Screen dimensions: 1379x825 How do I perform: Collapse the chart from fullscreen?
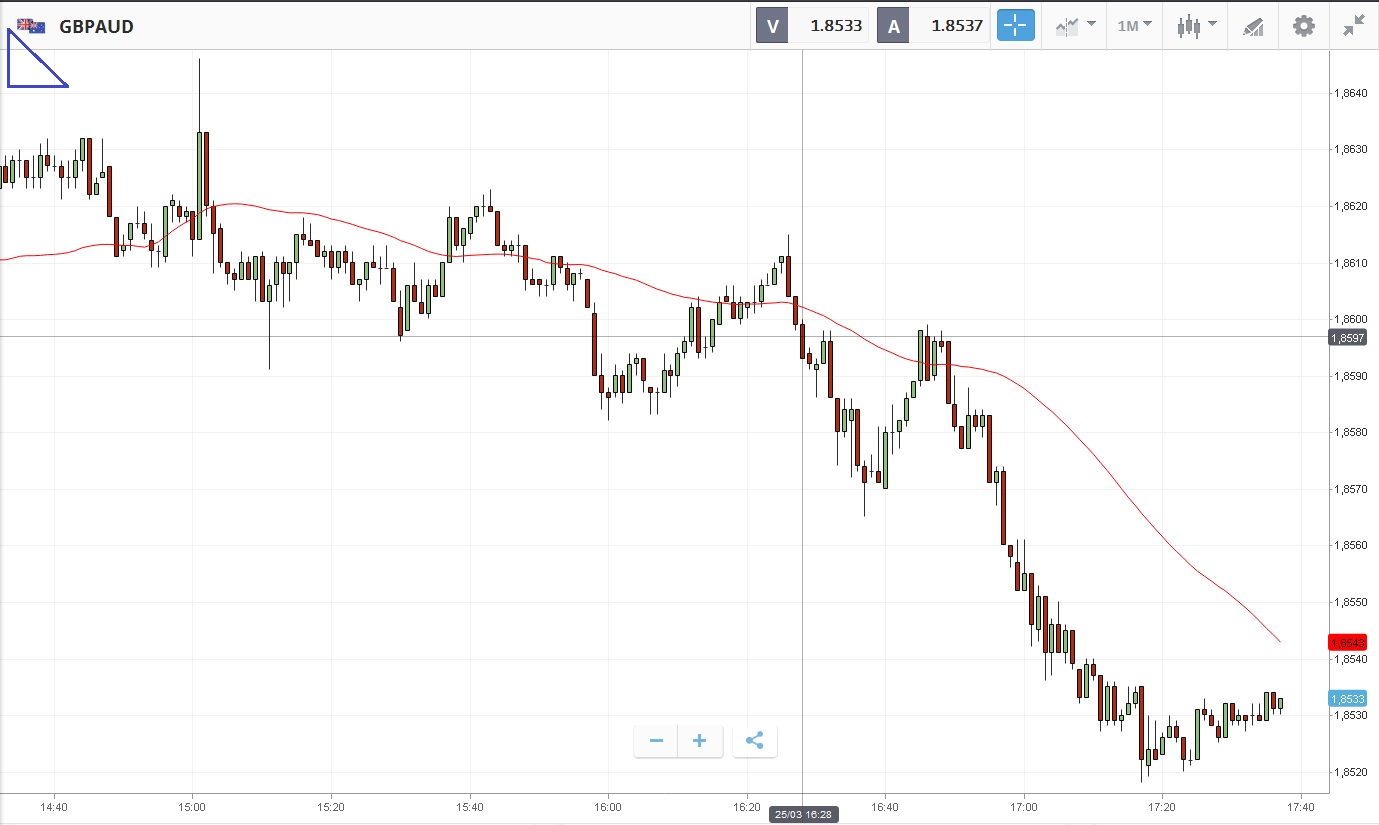pos(1354,26)
